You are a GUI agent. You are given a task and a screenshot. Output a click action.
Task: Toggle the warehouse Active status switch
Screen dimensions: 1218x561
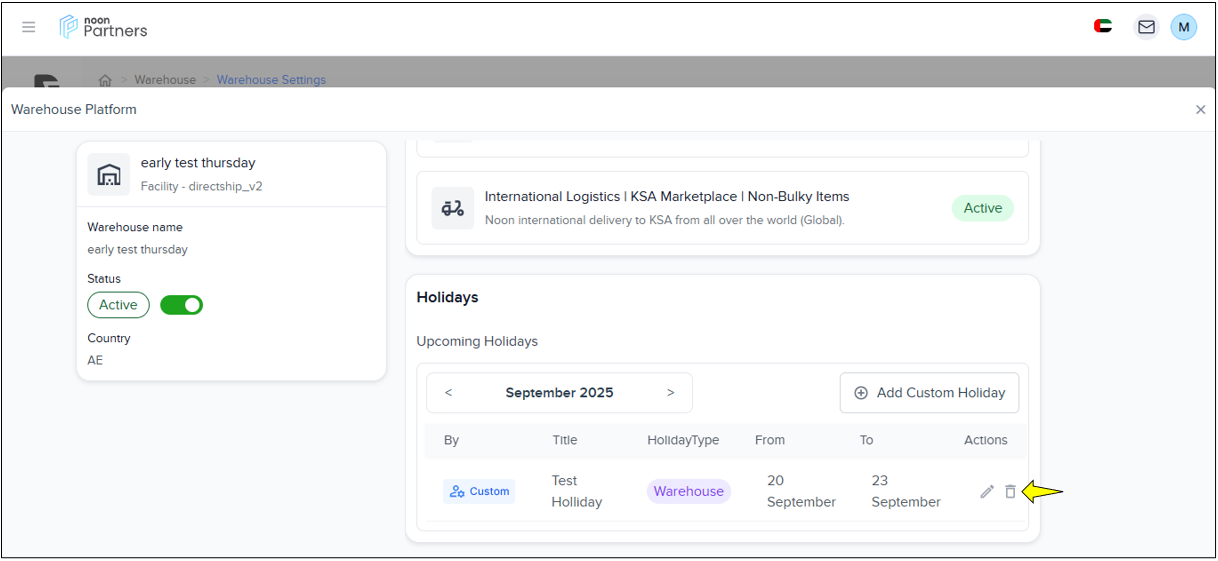(182, 305)
